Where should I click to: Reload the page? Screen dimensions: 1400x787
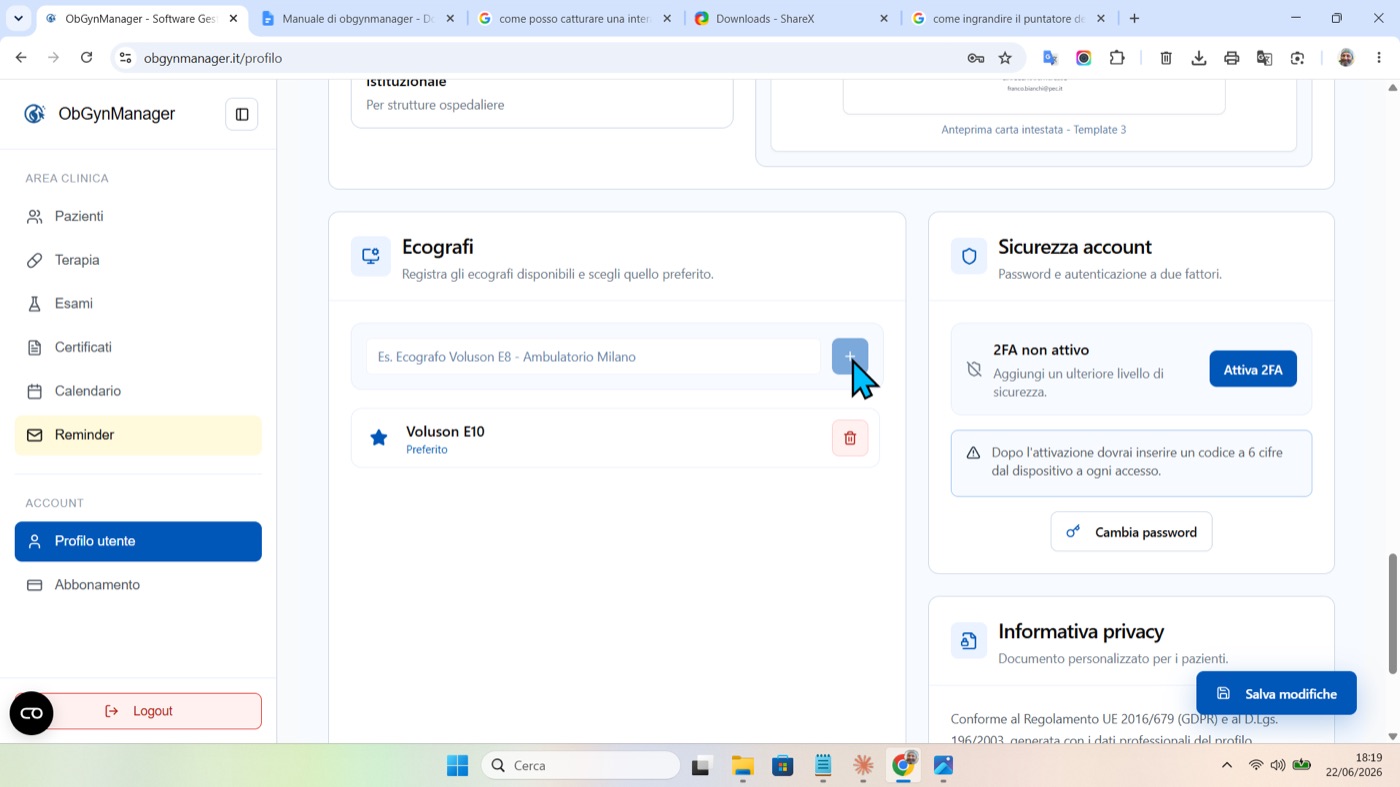[x=87, y=58]
